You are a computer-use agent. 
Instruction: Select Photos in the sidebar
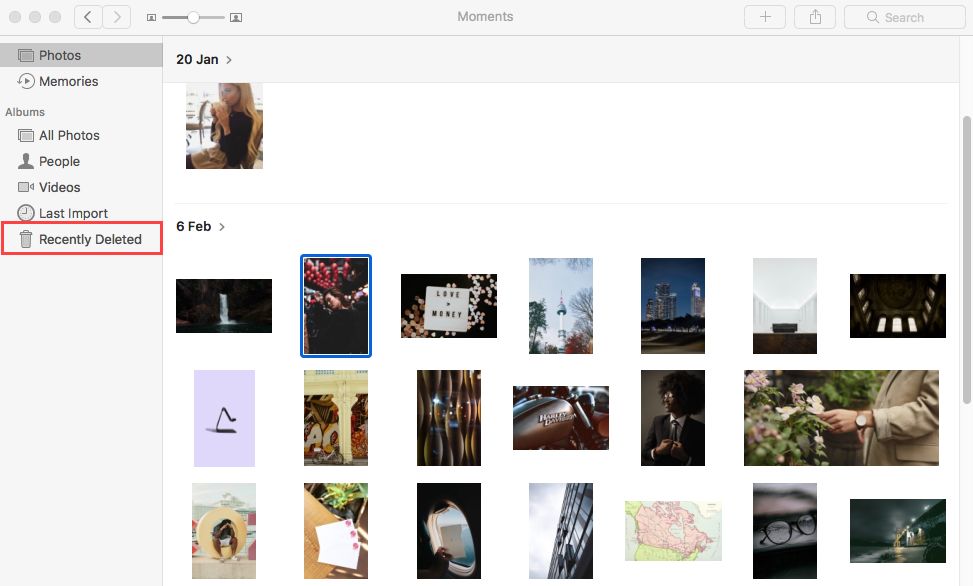click(x=60, y=56)
